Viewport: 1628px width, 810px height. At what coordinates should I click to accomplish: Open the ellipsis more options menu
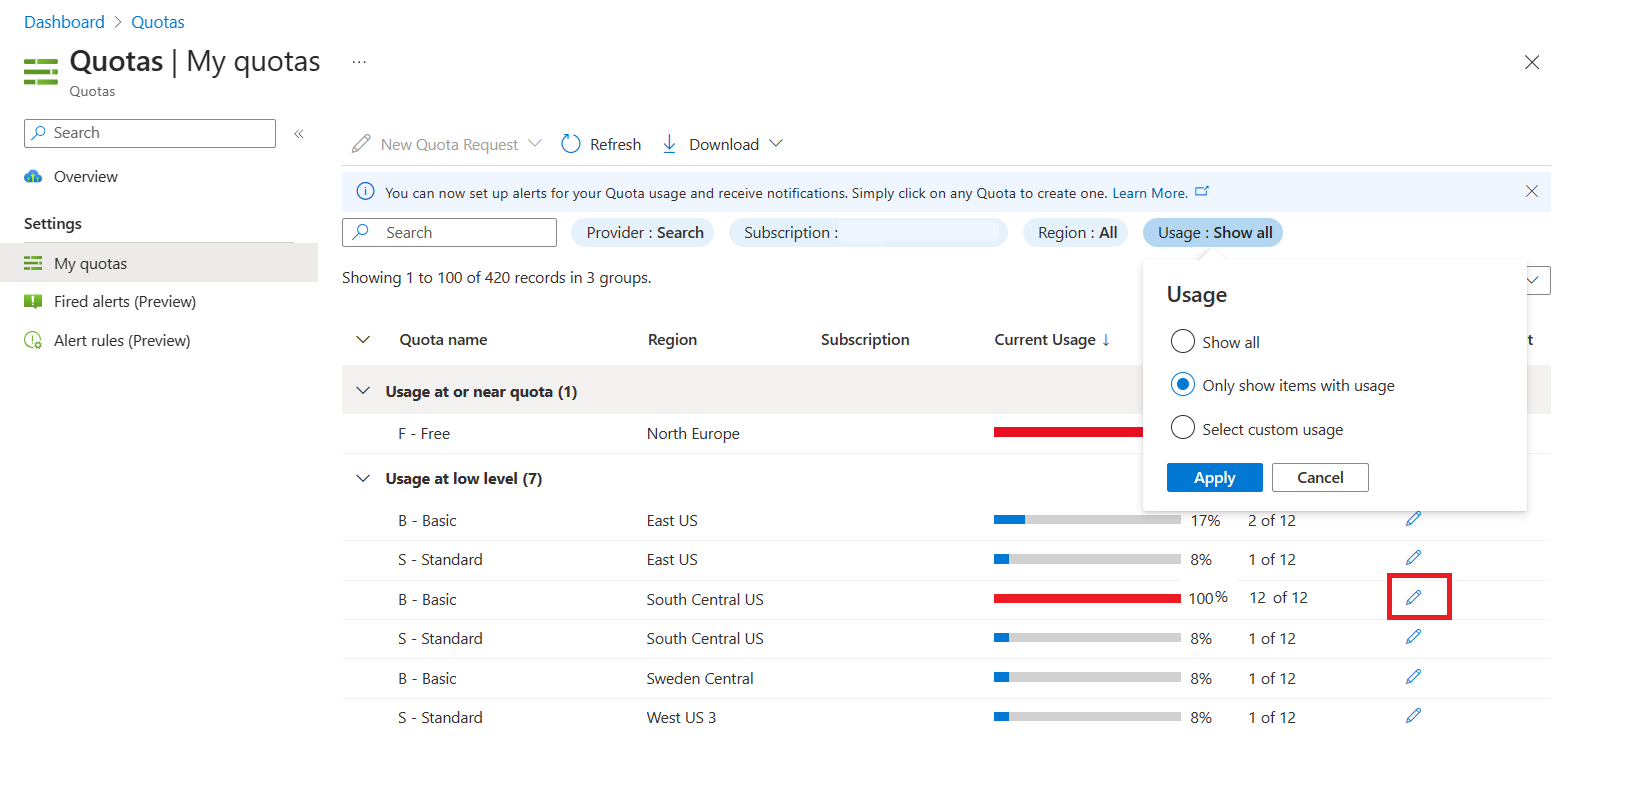coord(359,62)
